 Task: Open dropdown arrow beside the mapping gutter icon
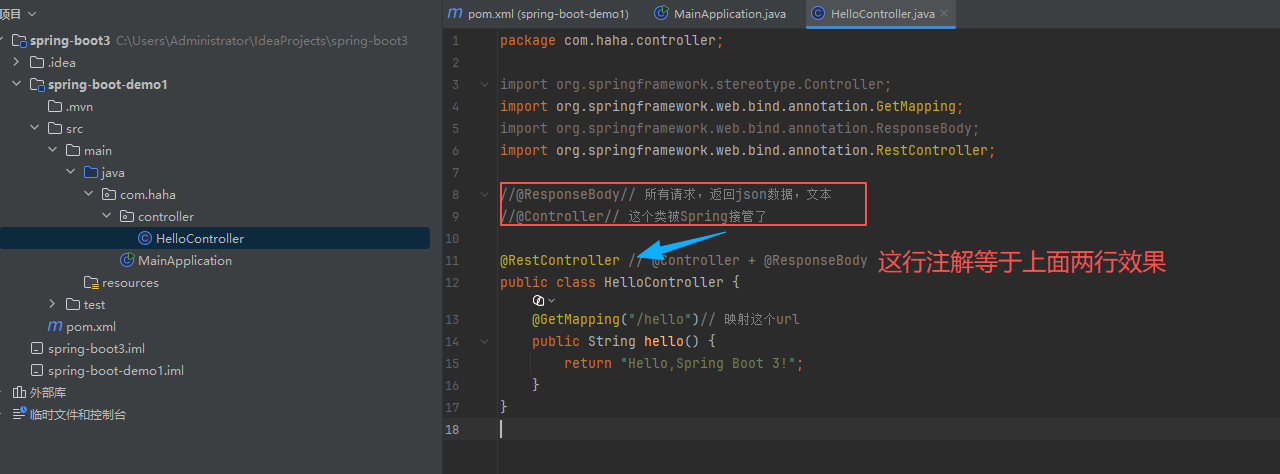point(552,301)
